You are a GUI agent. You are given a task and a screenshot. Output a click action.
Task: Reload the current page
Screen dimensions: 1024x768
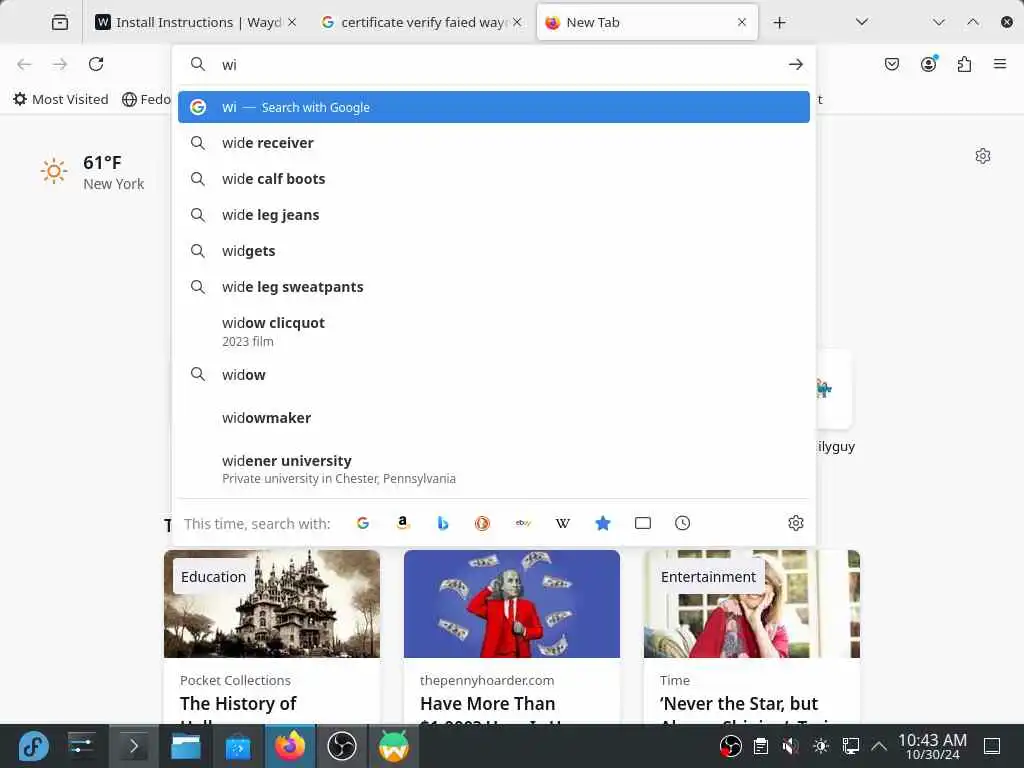point(96,64)
